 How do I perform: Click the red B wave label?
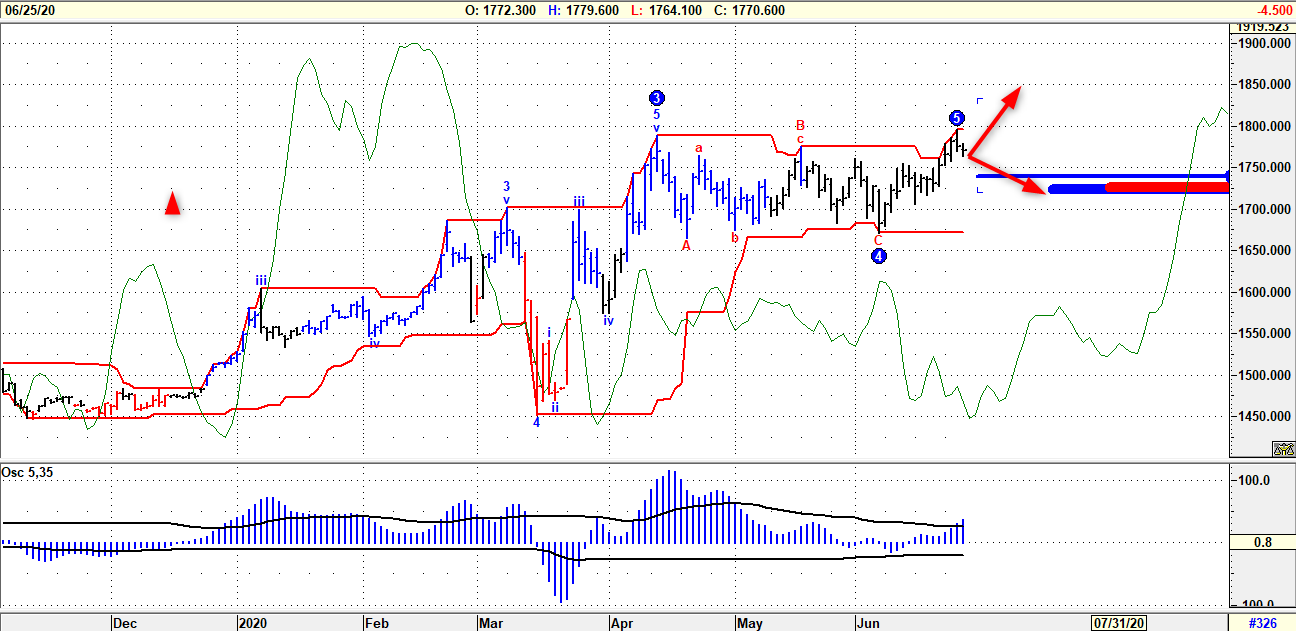click(x=800, y=125)
